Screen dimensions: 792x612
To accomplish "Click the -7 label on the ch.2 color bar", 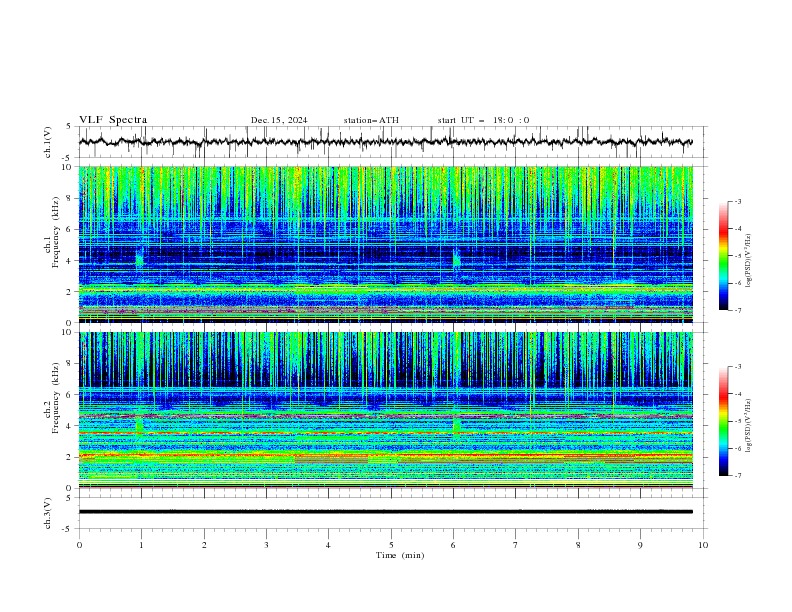I will (738, 476).
